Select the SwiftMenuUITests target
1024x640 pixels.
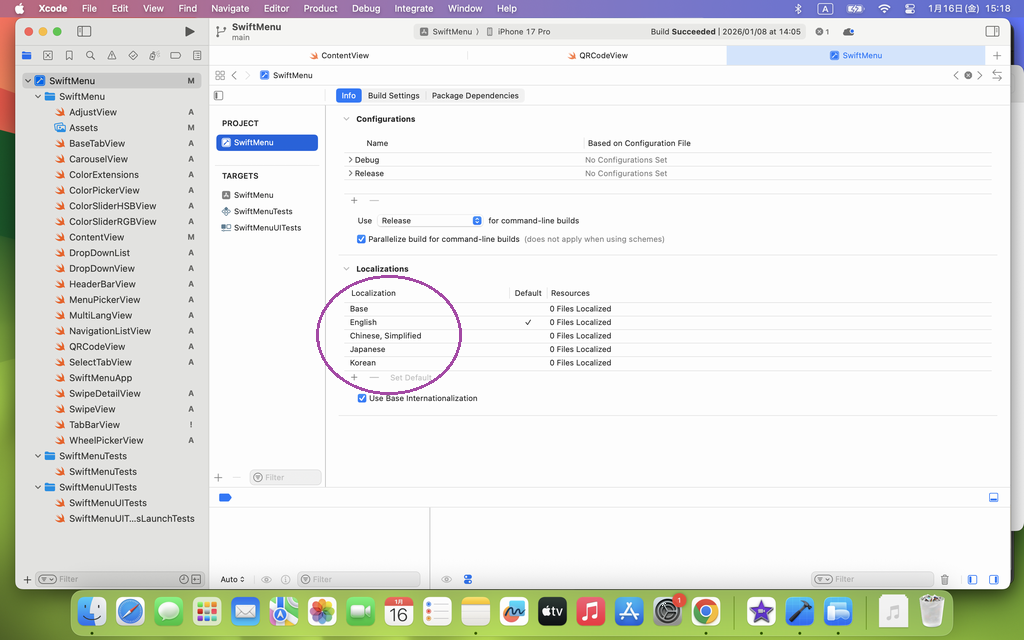coord(267,228)
